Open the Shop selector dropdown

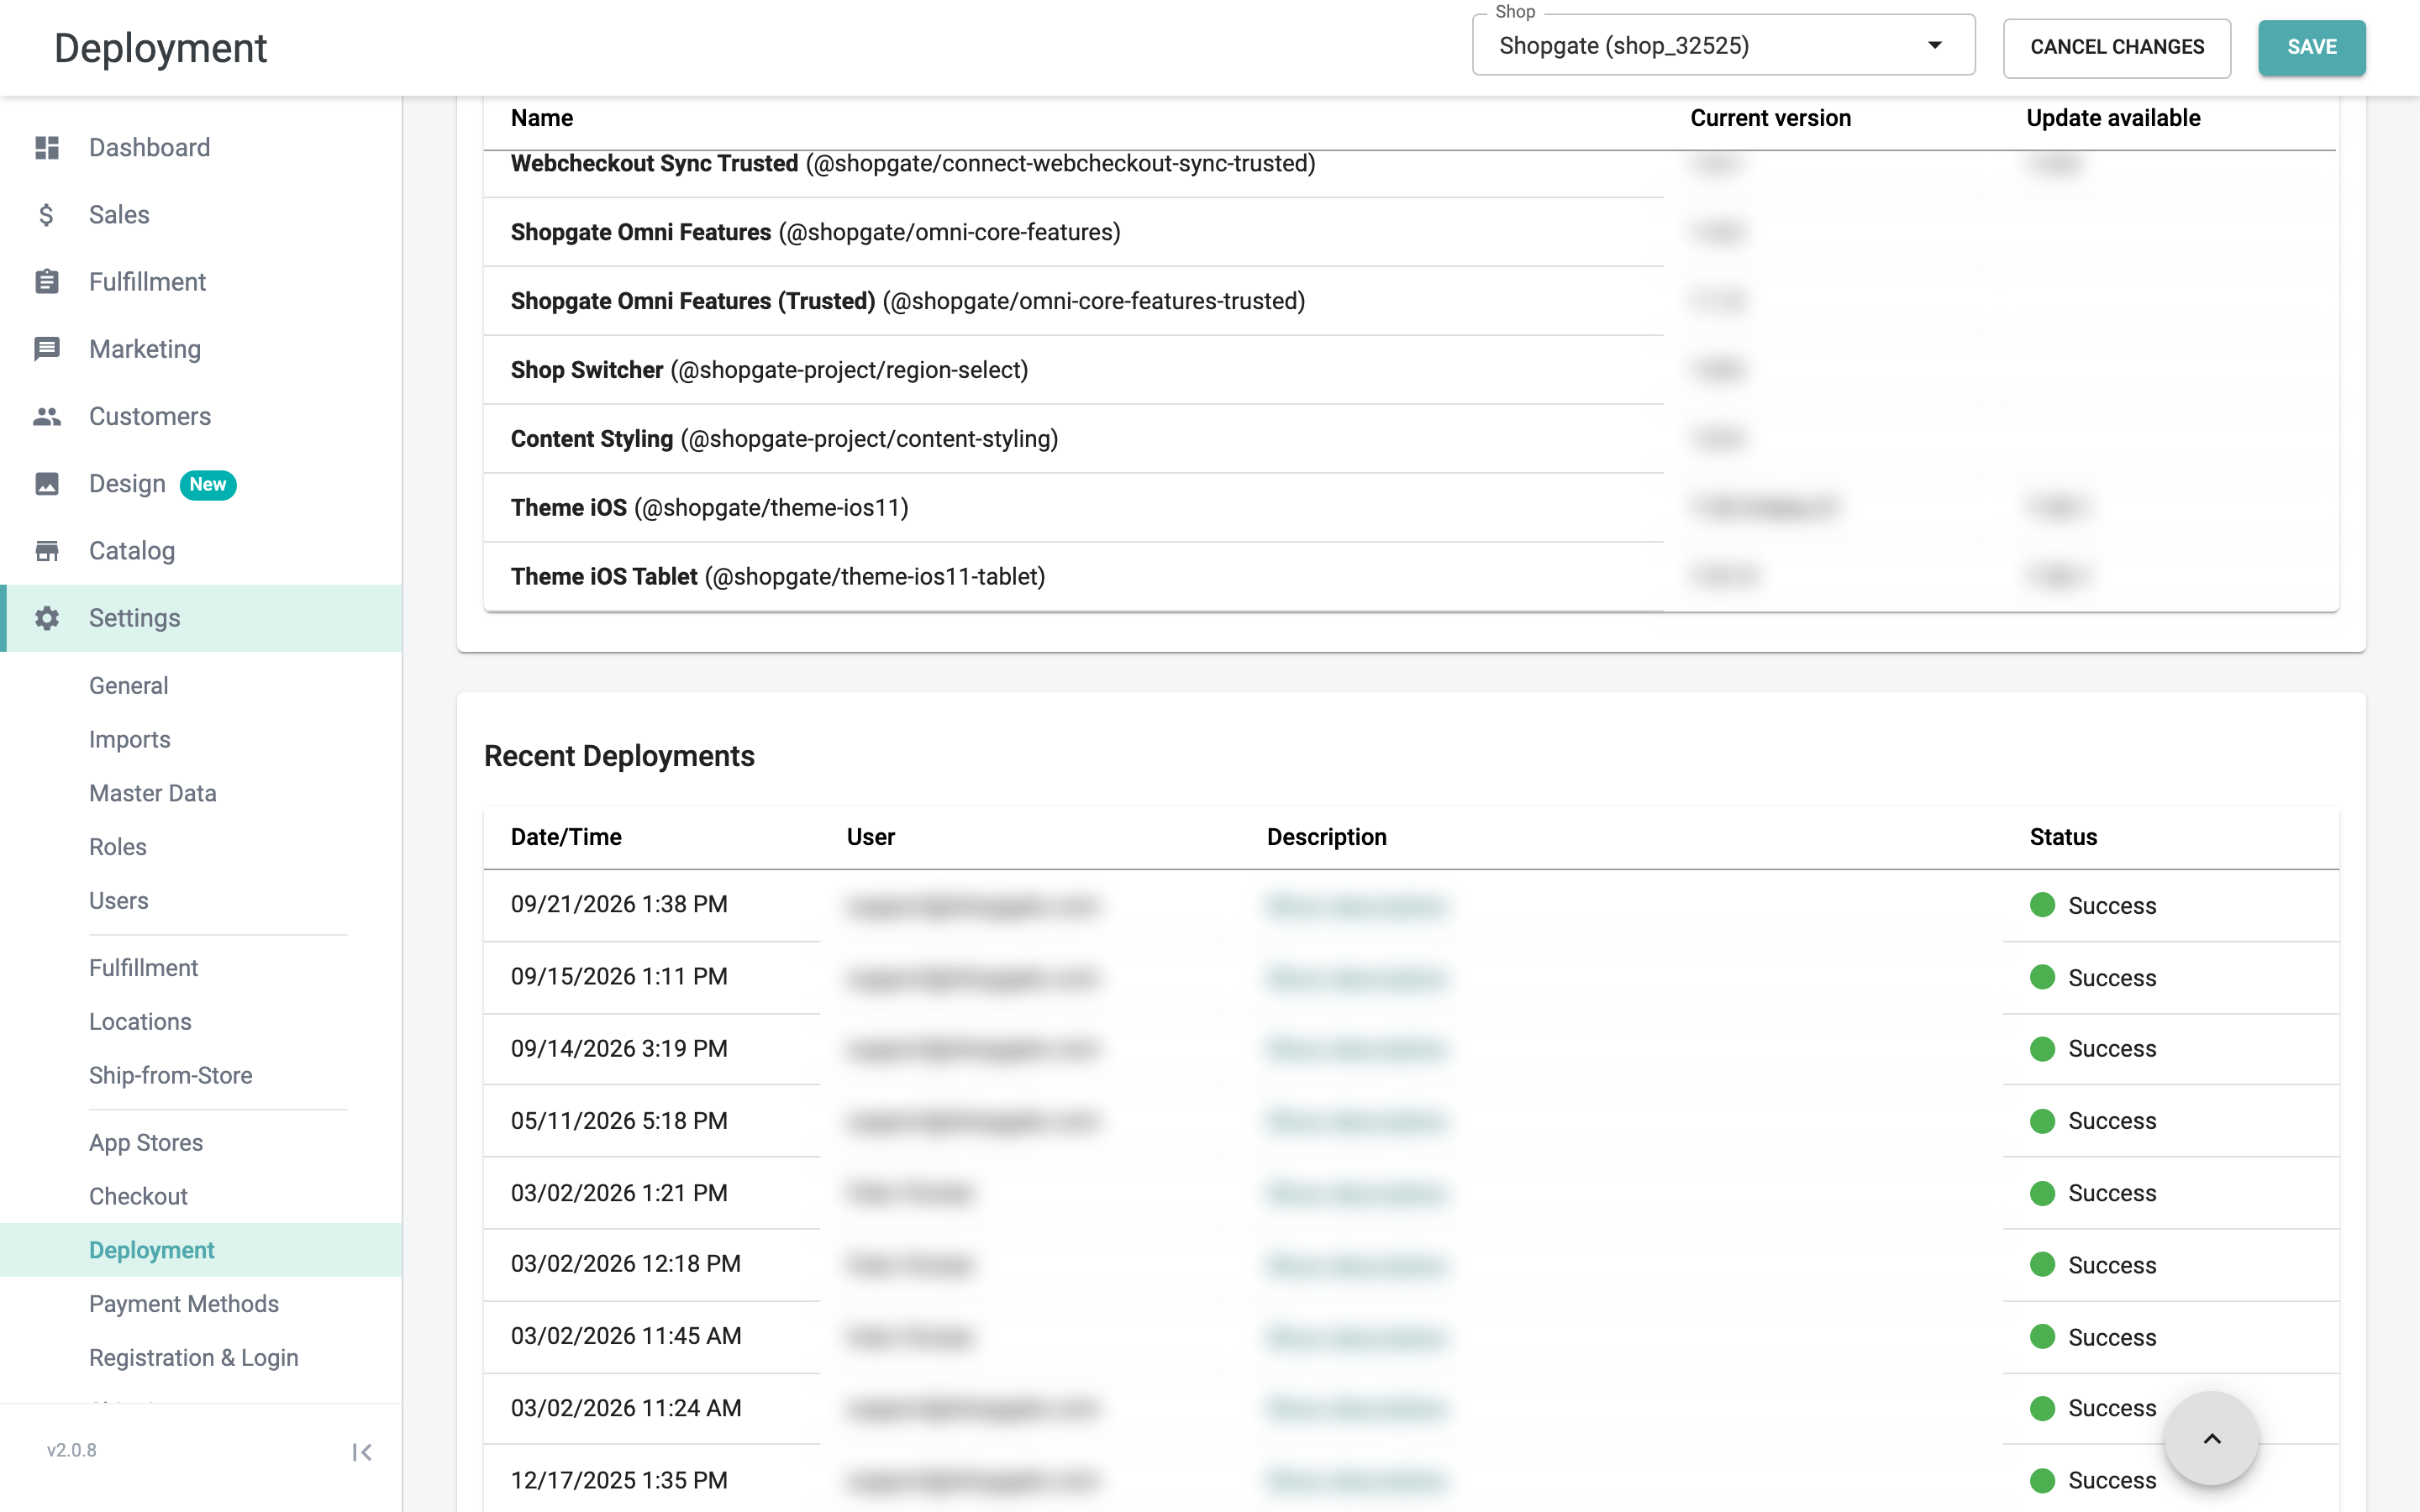pyautogui.click(x=1723, y=45)
